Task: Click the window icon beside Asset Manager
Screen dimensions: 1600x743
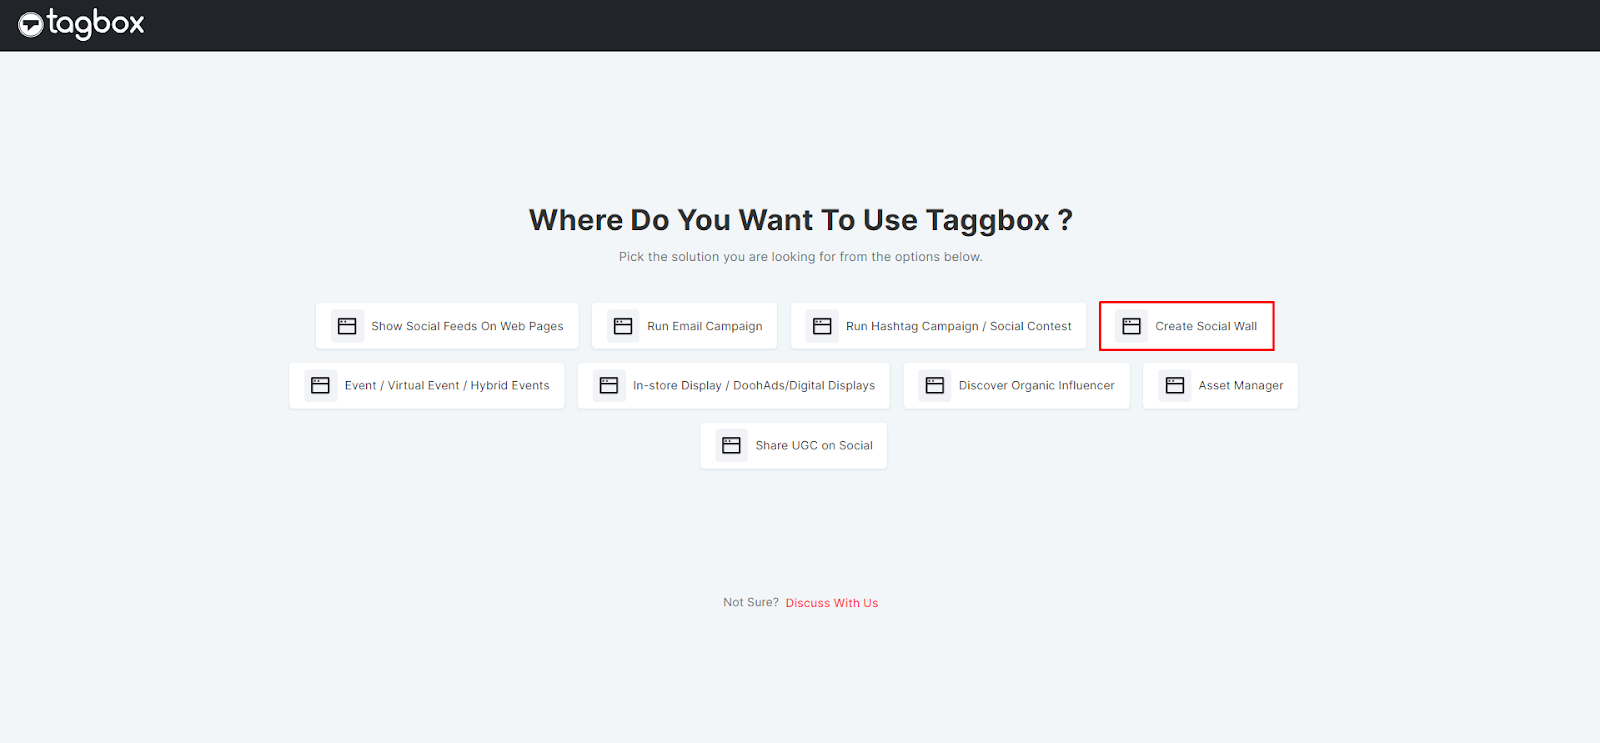Action: click(1175, 385)
